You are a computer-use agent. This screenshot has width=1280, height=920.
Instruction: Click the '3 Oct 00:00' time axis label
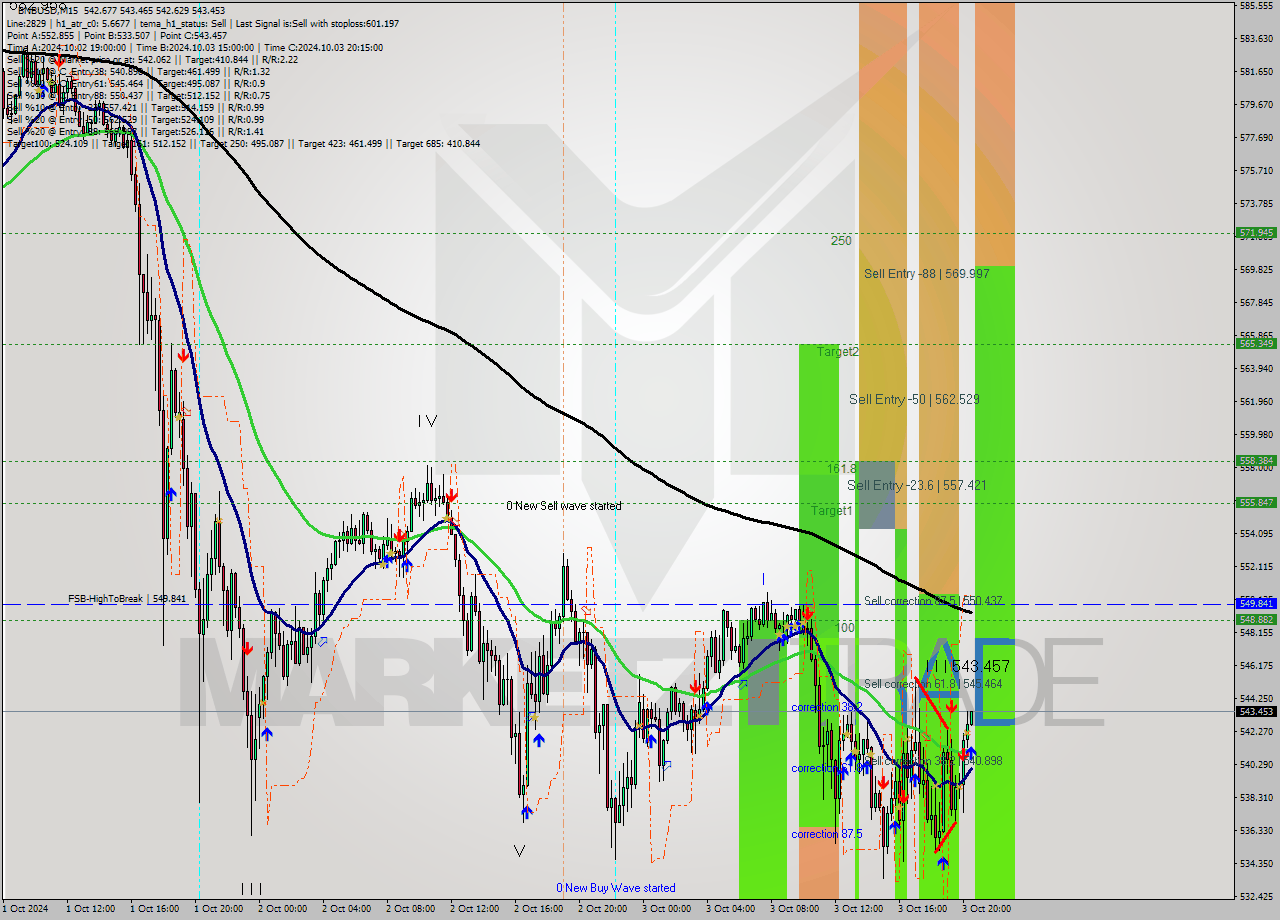click(667, 909)
